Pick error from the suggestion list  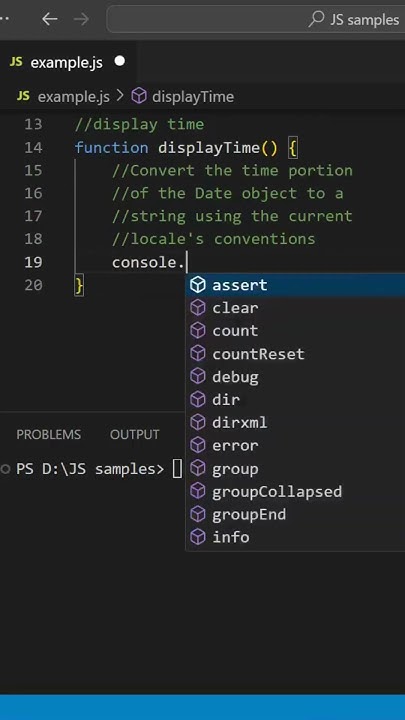tap(295, 445)
